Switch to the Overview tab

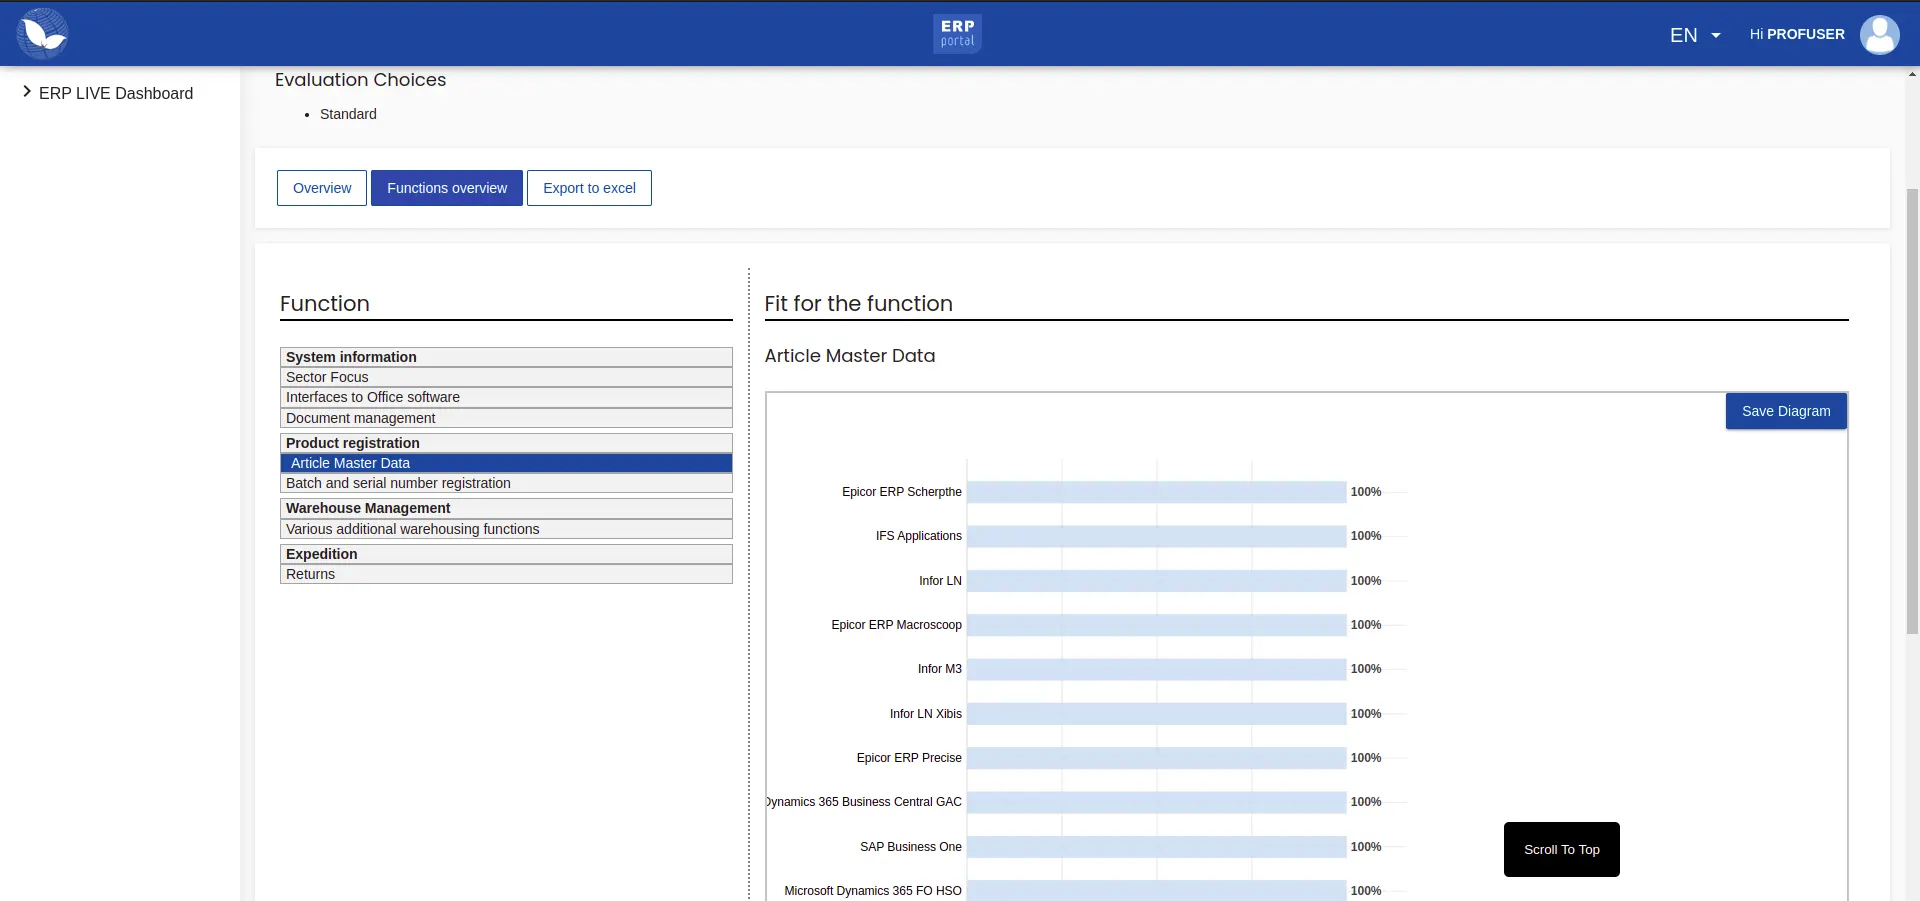click(322, 188)
